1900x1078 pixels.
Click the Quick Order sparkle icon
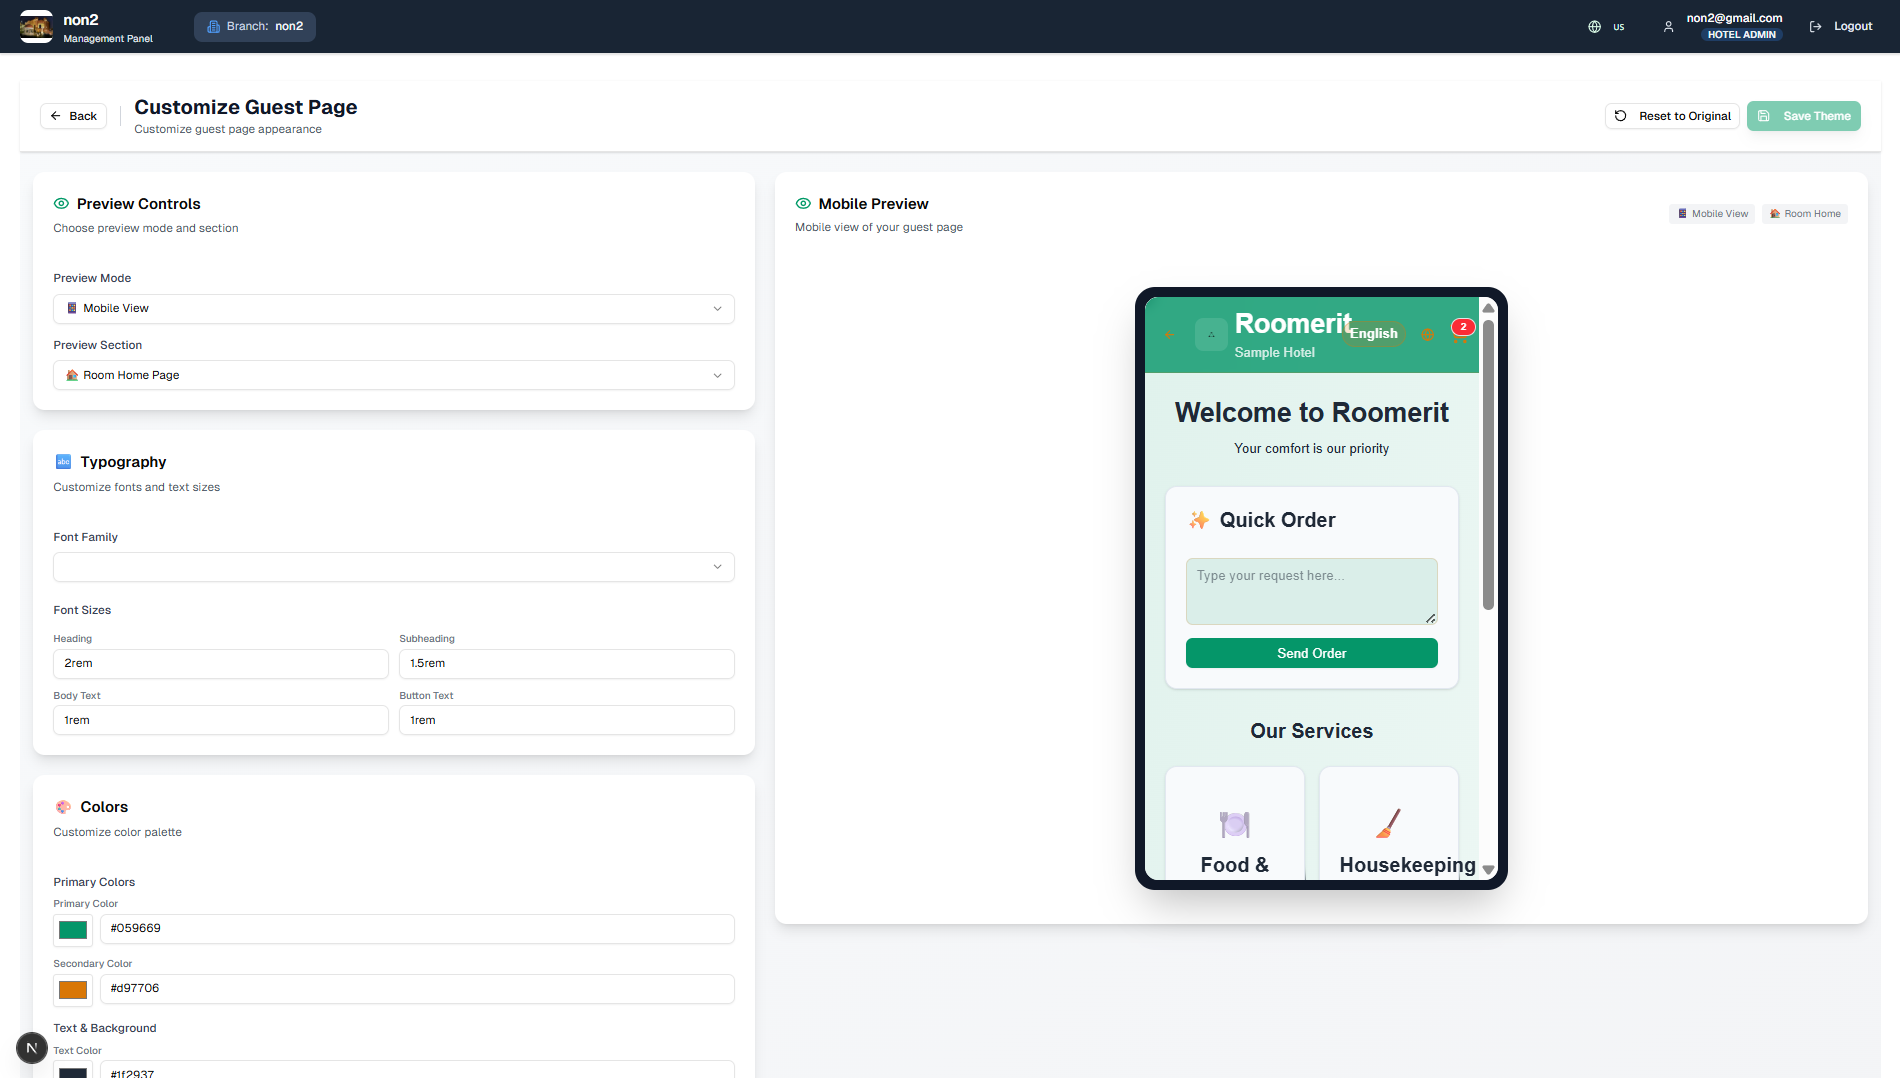[1198, 520]
